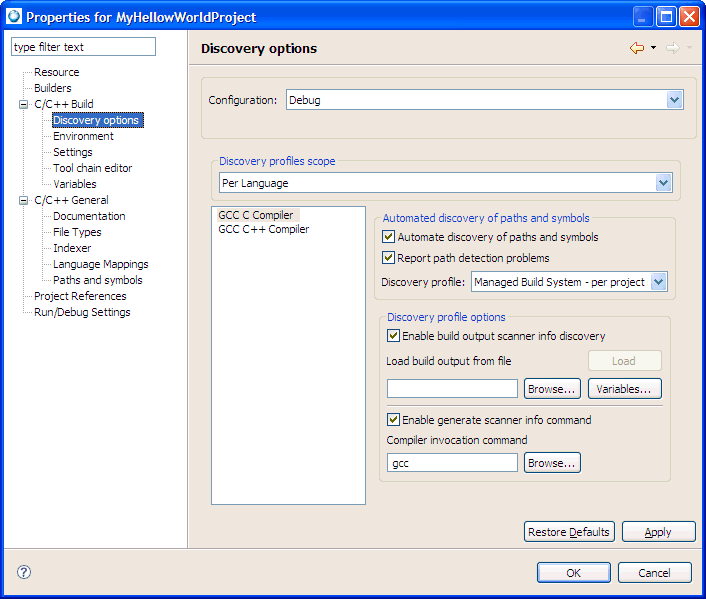Toggle Automate discovery of paths and symbols
The image size is (706, 599).
pos(389,238)
